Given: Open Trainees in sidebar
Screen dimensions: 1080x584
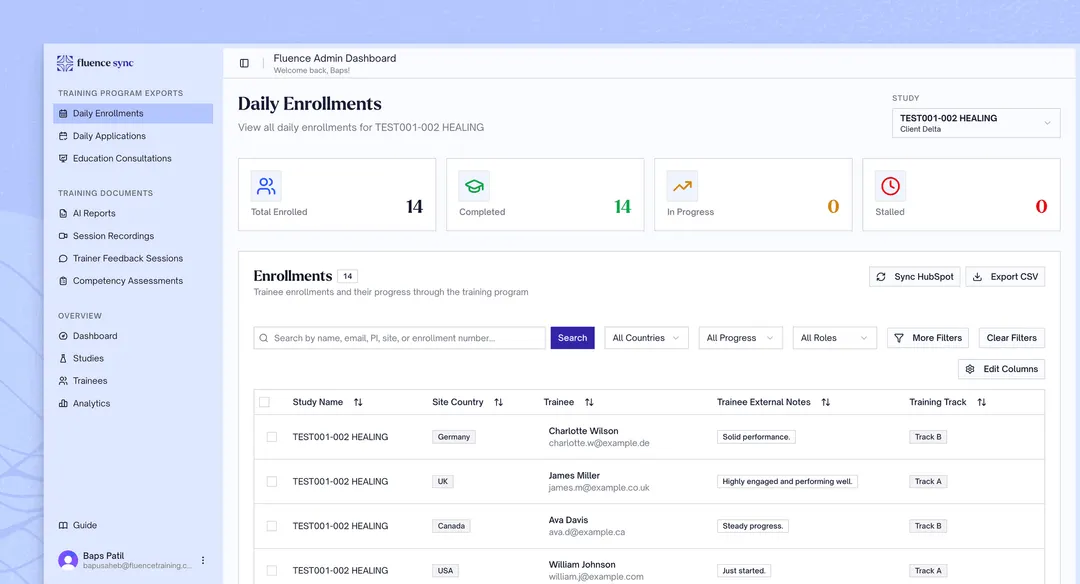Looking at the screenshot, I should [x=133, y=381].
